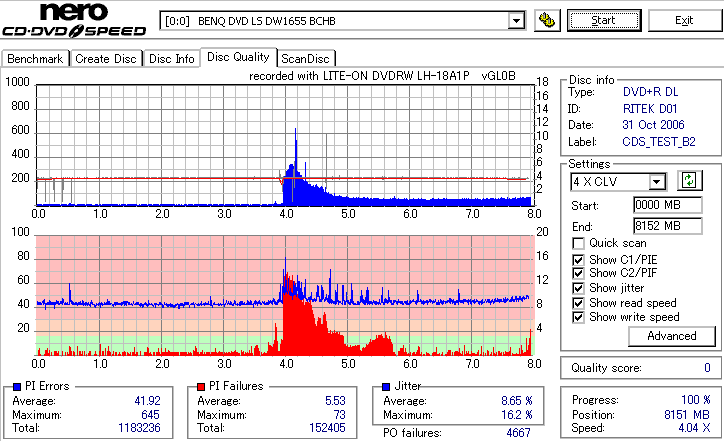Select the Disc Quality tab

[238, 57]
